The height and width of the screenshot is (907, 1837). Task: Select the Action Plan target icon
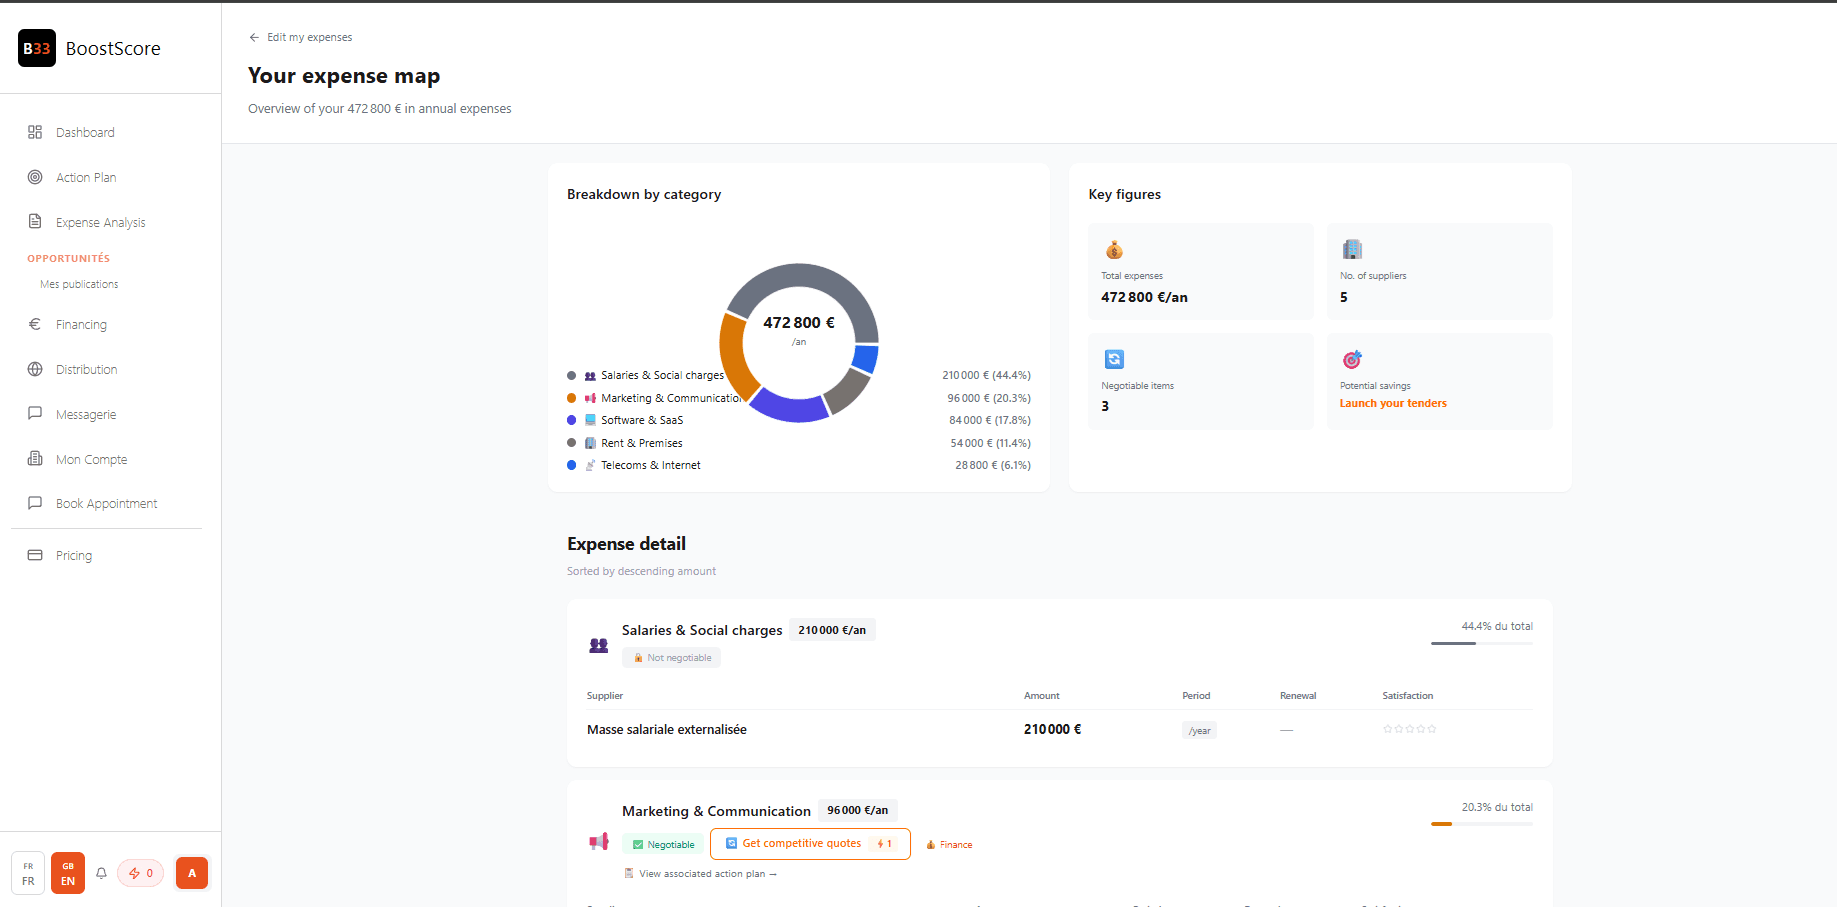pos(36,177)
